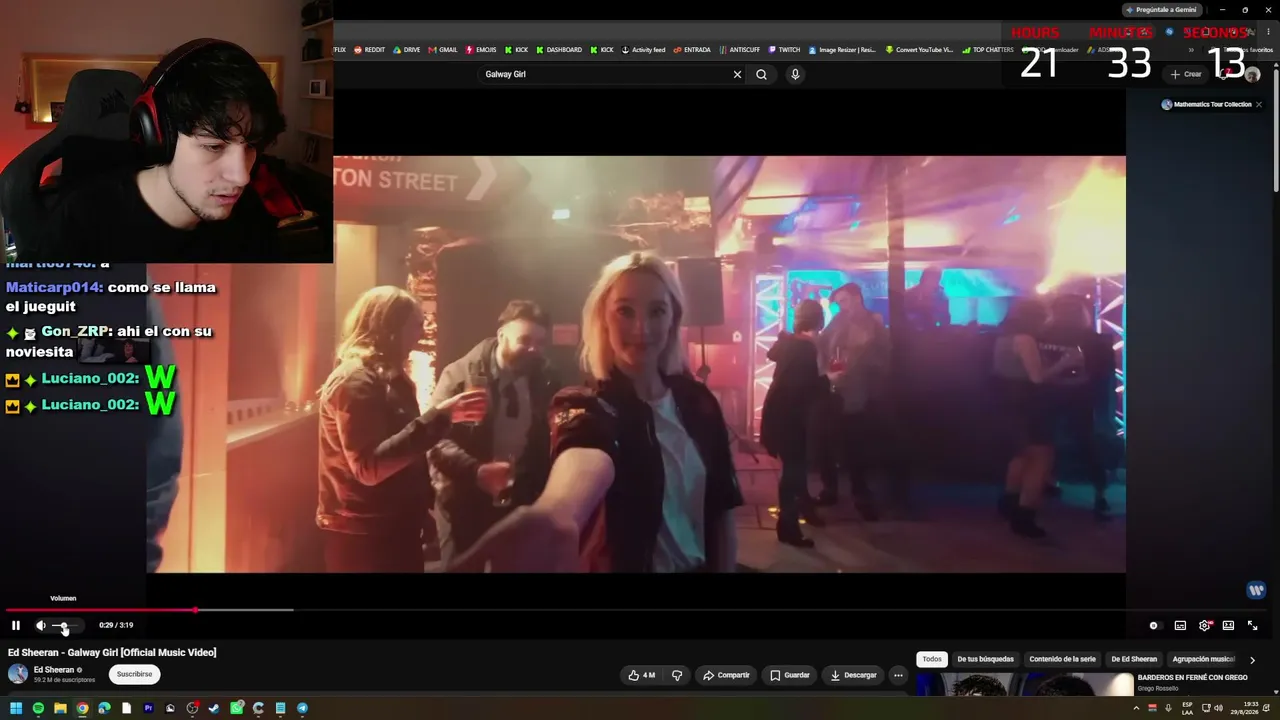
Task: Open the DRIVE bookmark
Action: click(407, 50)
